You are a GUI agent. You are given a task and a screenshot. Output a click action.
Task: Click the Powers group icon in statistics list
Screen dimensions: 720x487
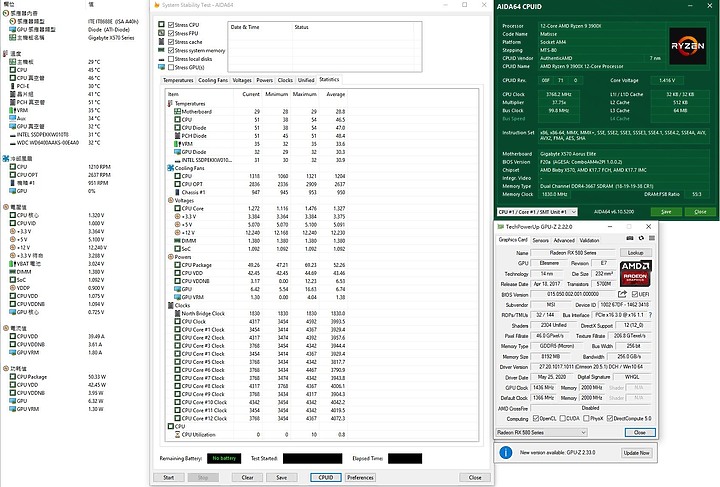click(170, 257)
